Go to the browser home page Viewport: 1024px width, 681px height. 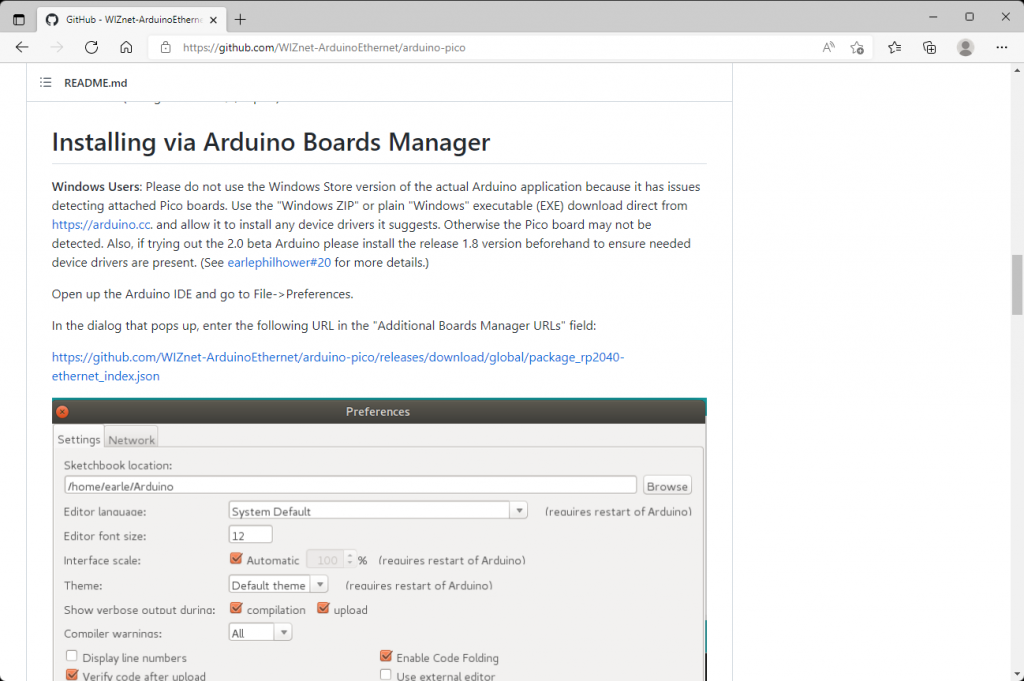tap(126, 47)
